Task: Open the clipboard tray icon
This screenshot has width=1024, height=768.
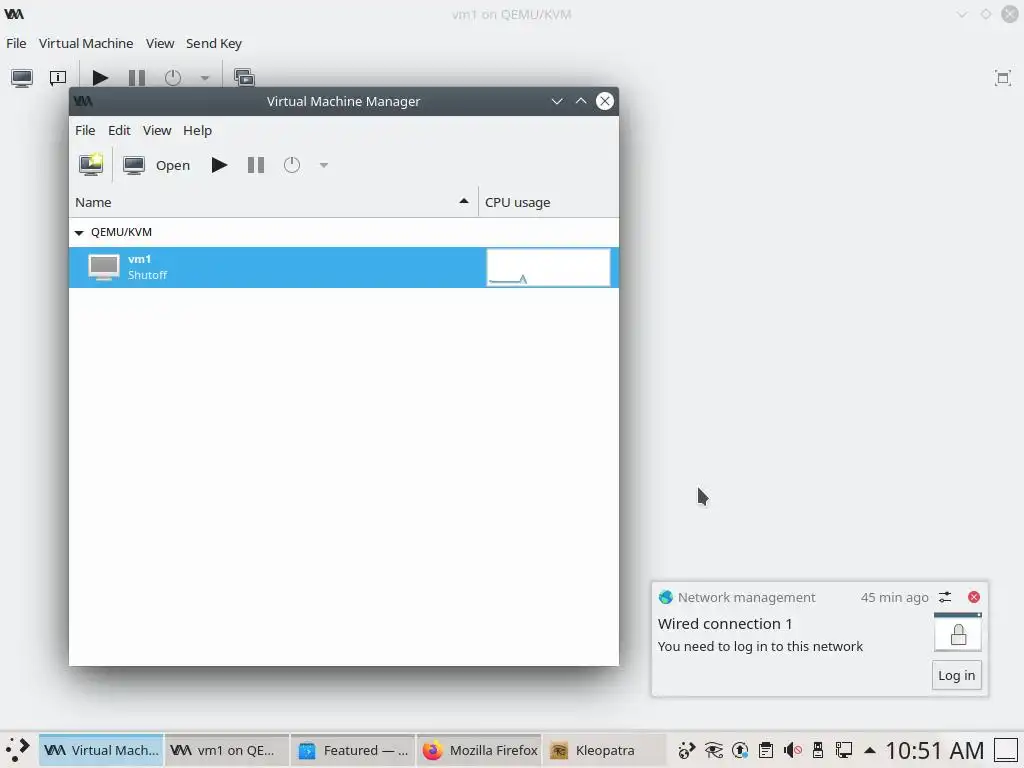Action: coord(766,750)
